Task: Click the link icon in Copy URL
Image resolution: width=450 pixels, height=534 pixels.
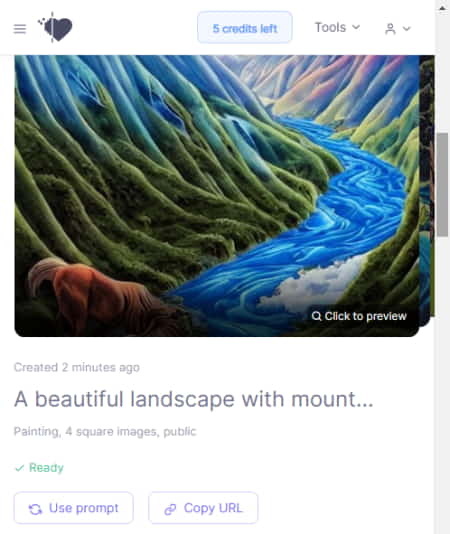Action: click(170, 509)
